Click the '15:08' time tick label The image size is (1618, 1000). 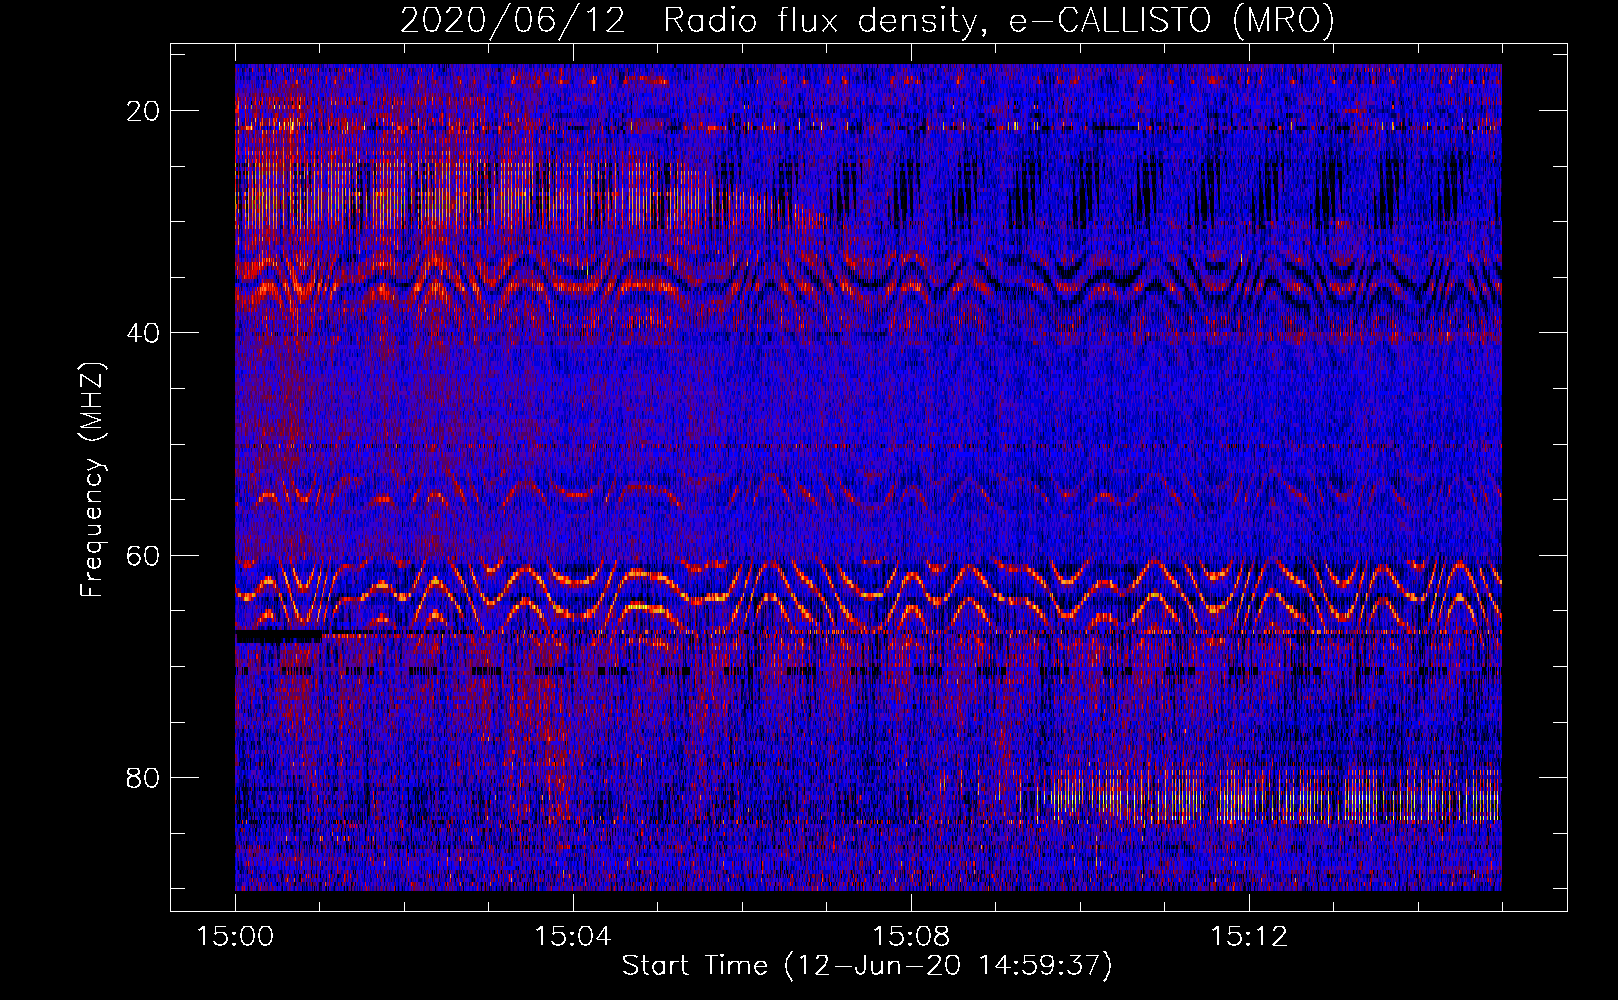point(911,937)
